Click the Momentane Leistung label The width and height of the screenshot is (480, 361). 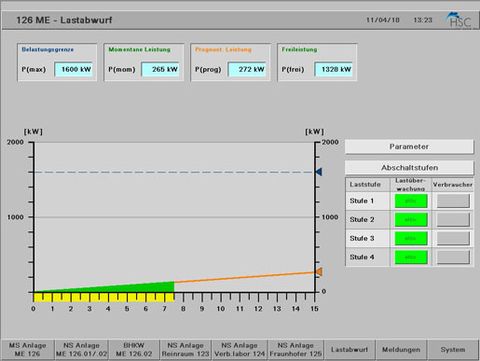[x=139, y=49]
